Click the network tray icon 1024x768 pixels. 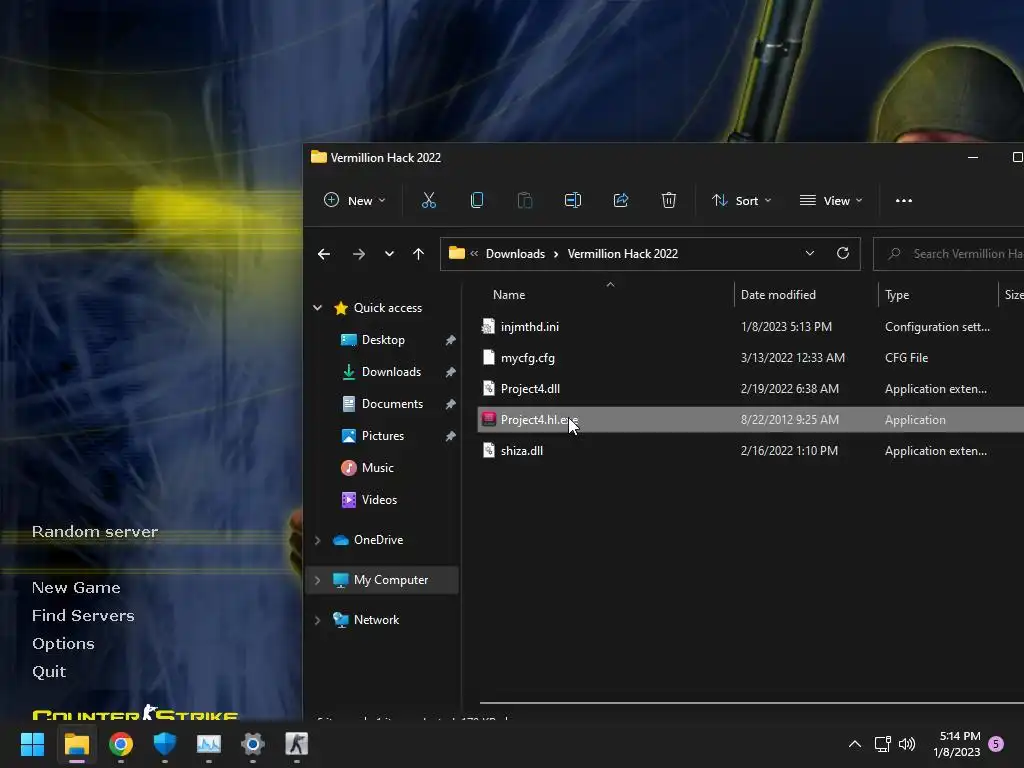coord(883,744)
